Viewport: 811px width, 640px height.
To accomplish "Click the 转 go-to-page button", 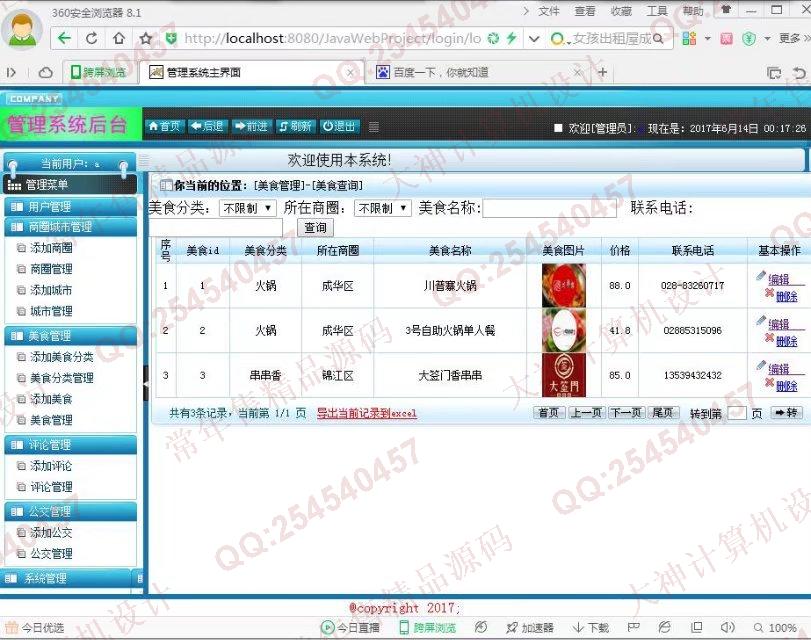I will pyautogui.click(x=787, y=412).
